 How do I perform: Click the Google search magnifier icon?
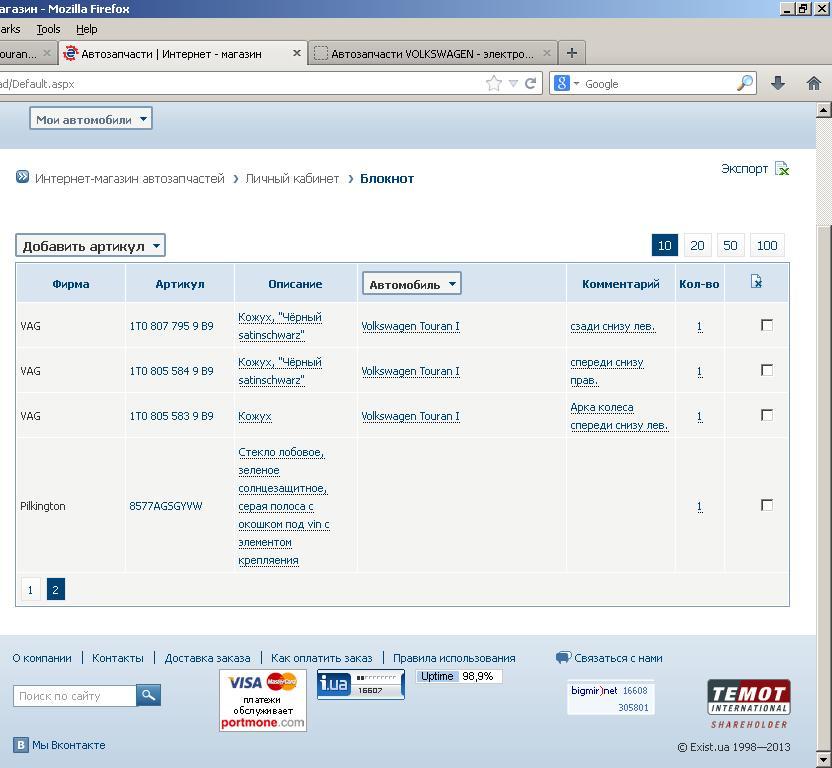point(745,83)
